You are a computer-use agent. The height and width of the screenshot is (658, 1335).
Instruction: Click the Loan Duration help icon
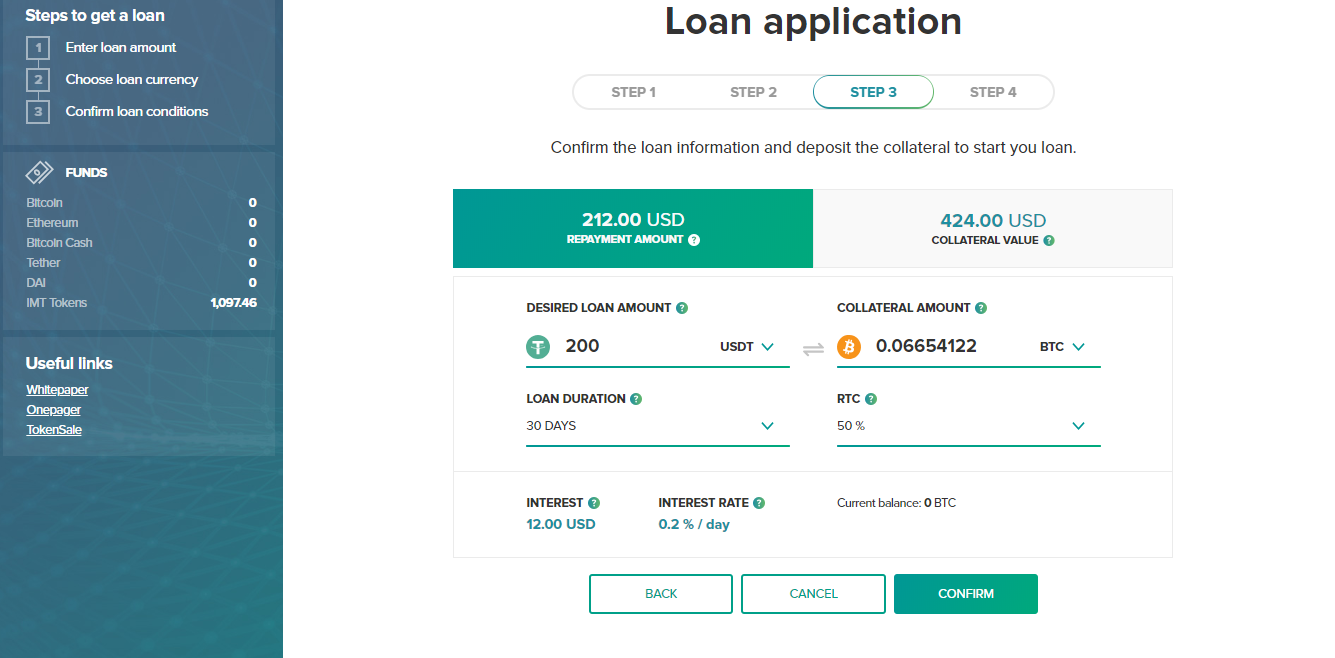click(x=636, y=399)
